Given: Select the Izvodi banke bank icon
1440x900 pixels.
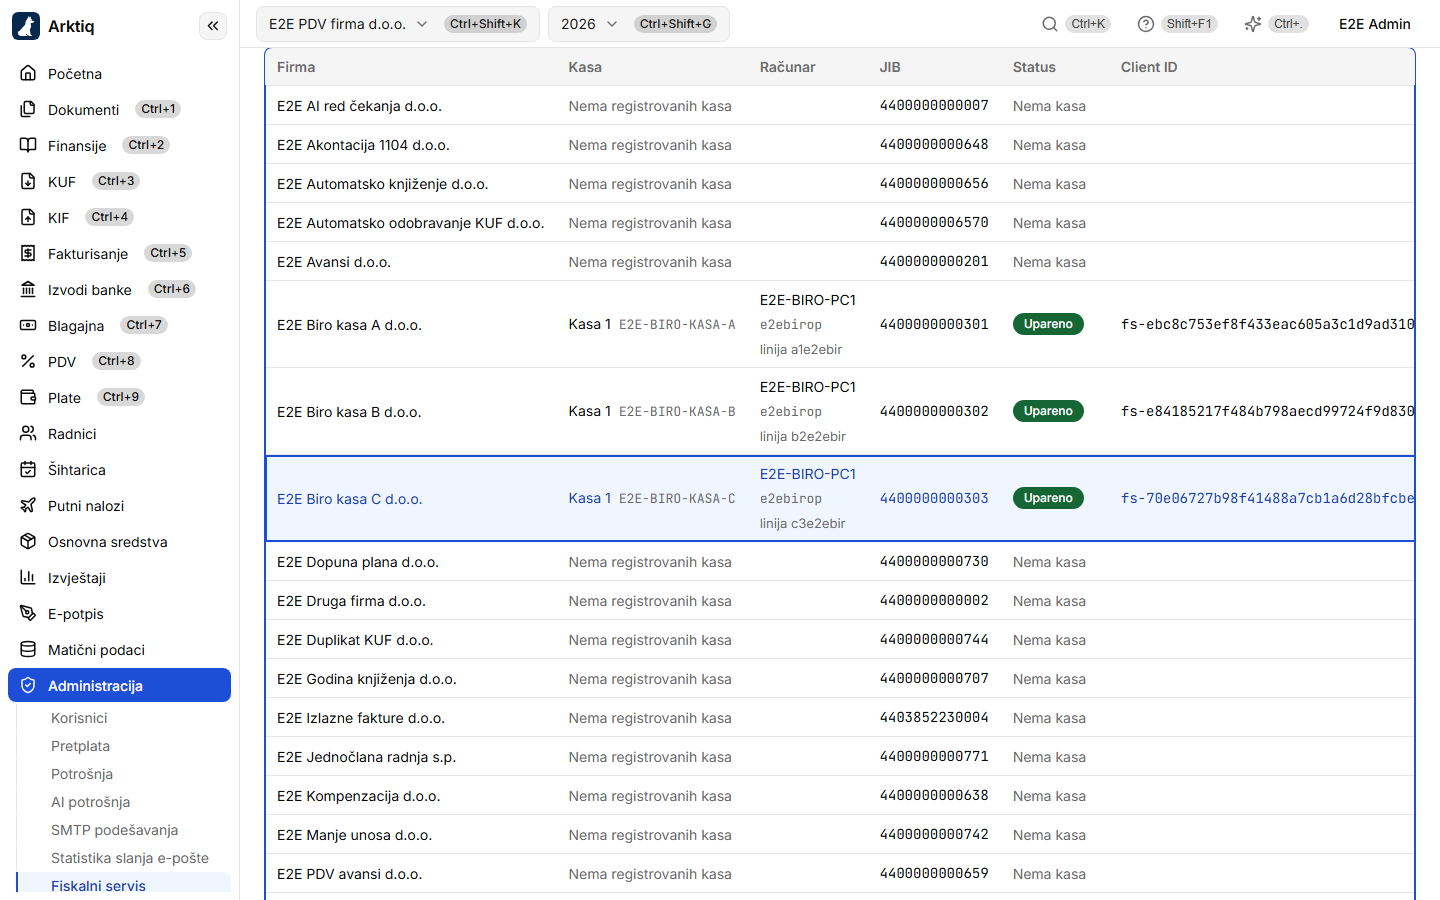Looking at the screenshot, I should (28, 289).
